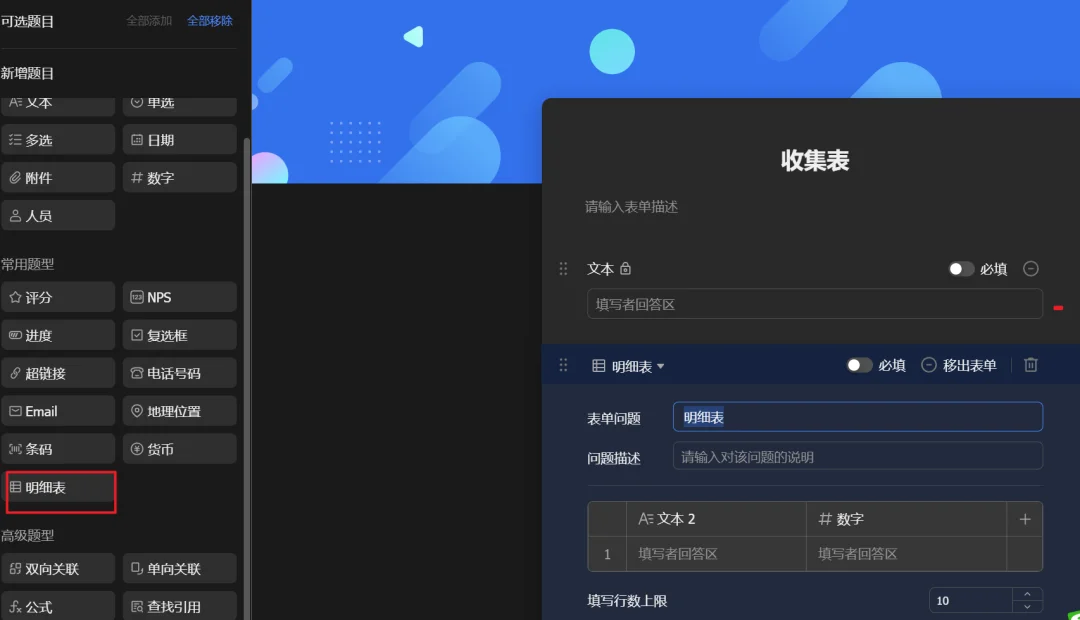Click the plus icon to add table column
This screenshot has height=620, width=1080.
(x=1025, y=519)
